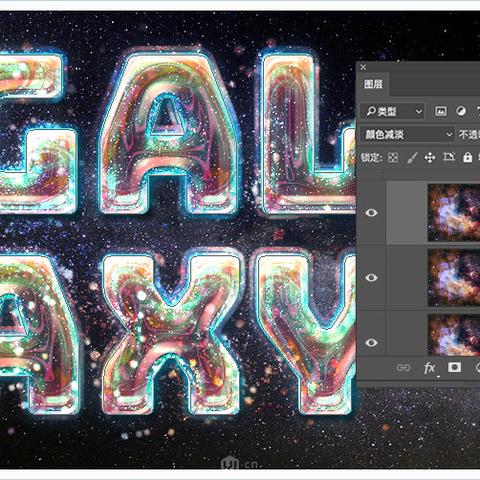This screenshot has width=480, height=480.
Task: Click the artboard auto-nesting lock icon
Action: pyautogui.click(x=449, y=157)
